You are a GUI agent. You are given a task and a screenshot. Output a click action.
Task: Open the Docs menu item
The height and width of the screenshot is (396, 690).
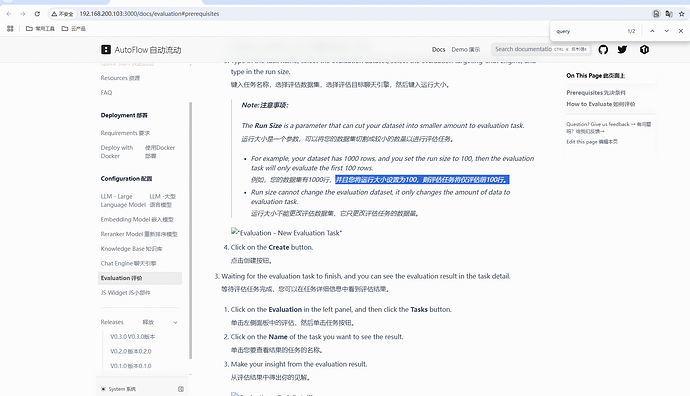tap(438, 49)
